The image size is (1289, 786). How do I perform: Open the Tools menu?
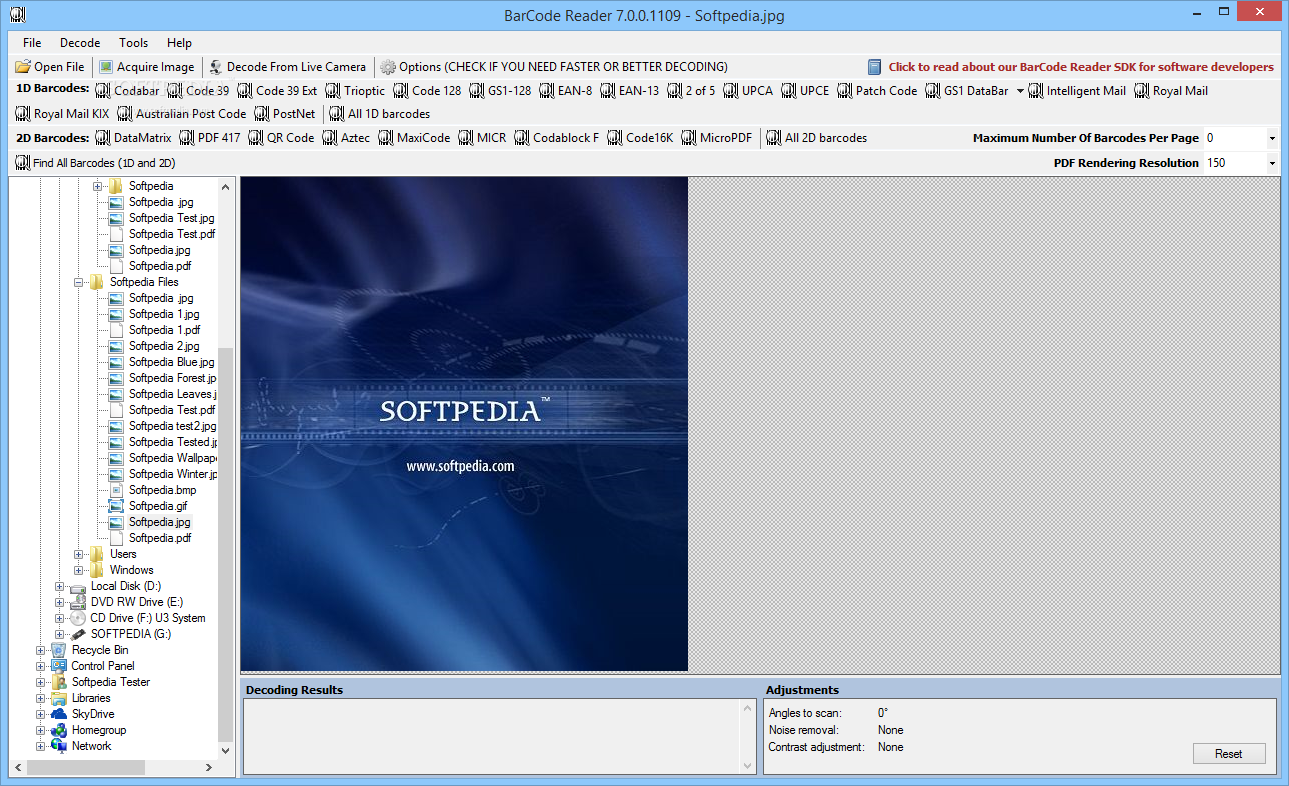point(133,43)
